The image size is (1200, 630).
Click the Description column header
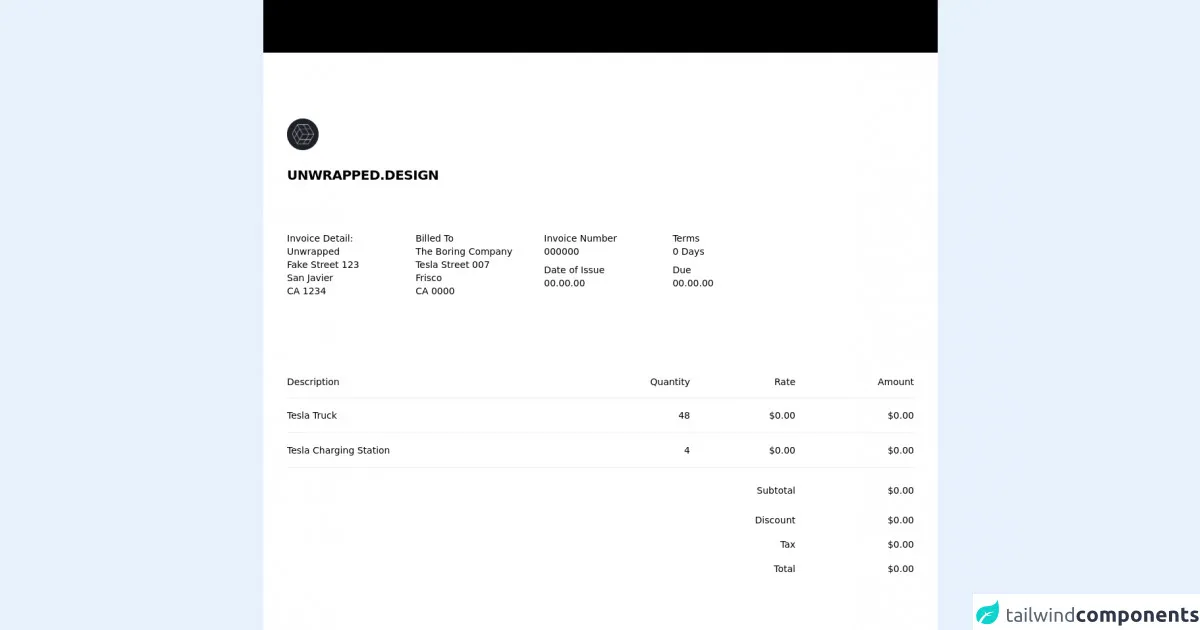[x=313, y=382]
